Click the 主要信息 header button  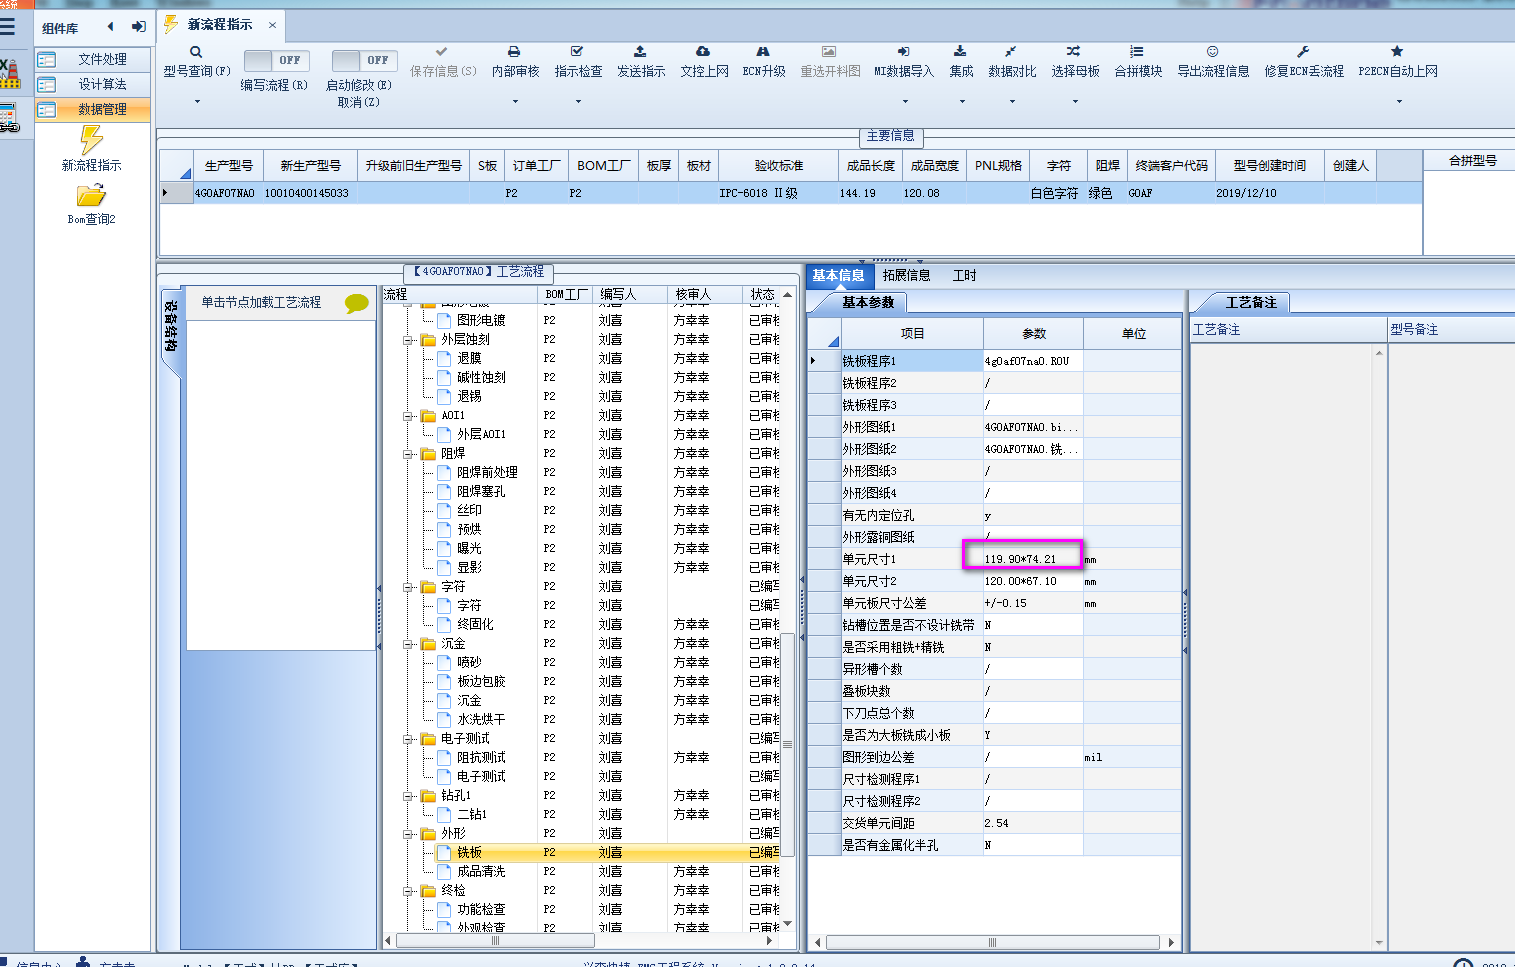coord(890,136)
